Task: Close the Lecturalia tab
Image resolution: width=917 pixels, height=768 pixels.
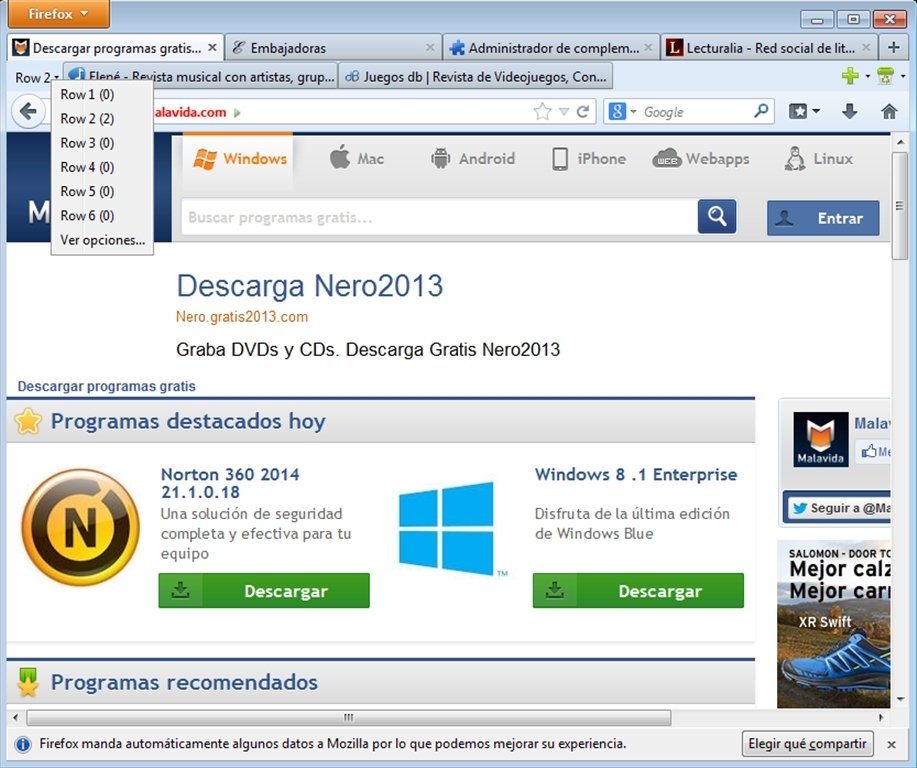Action: pyautogui.click(x=866, y=47)
